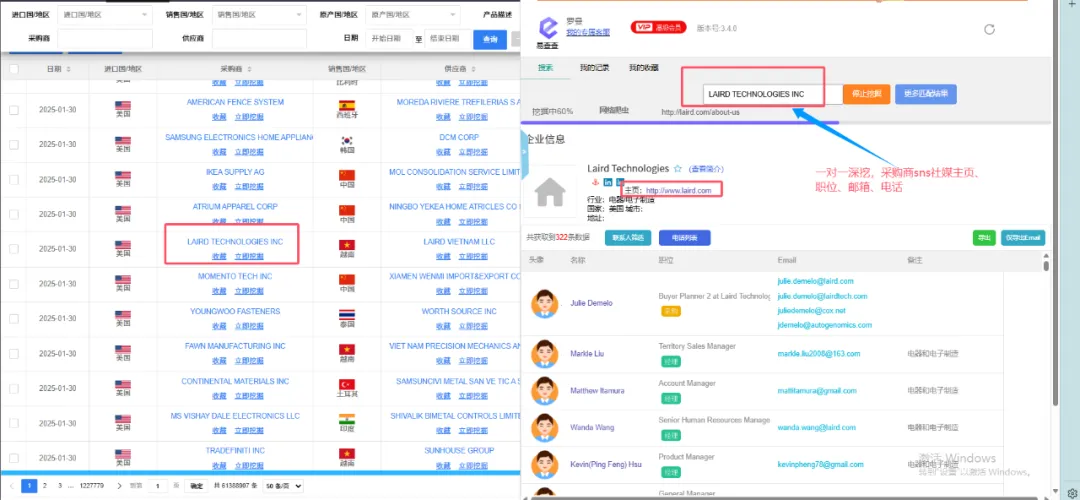Image resolution: width=1080 pixels, height=500 pixels.
Task: Open the 原产国/地区 dropdown
Action: tap(413, 14)
